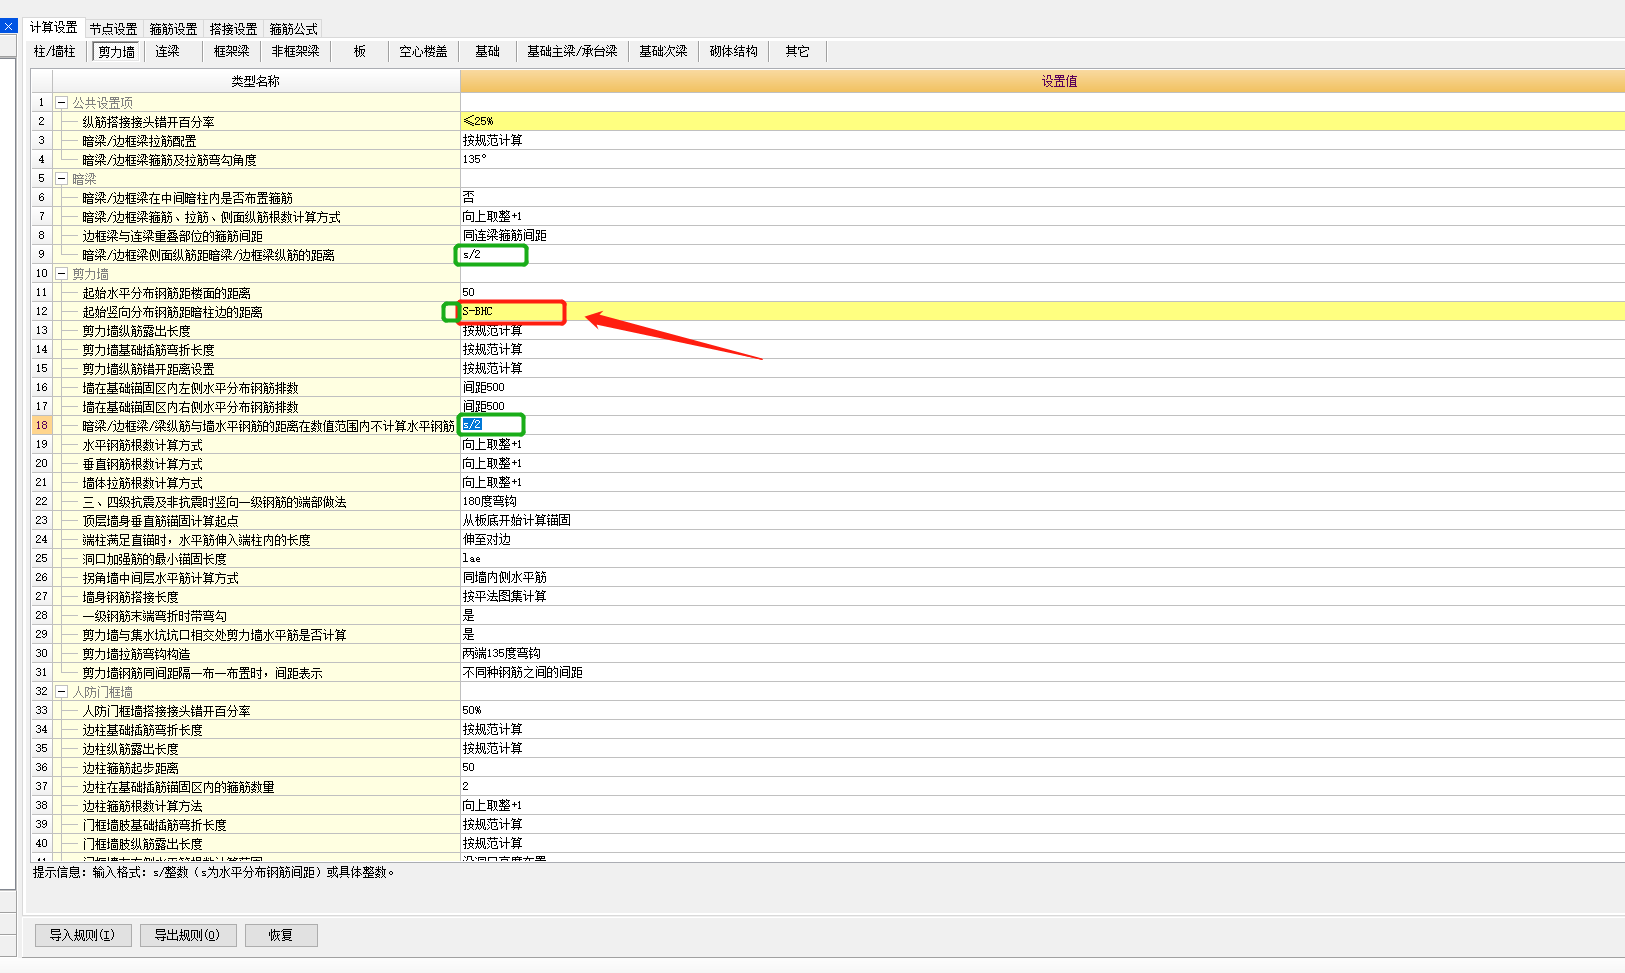1625x973 pixels.
Task: Select the 框架梁 category tab
Action: pos(231,51)
